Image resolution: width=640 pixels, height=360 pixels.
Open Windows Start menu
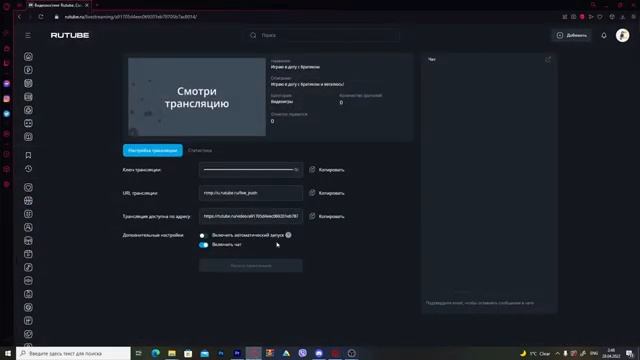click(8, 353)
